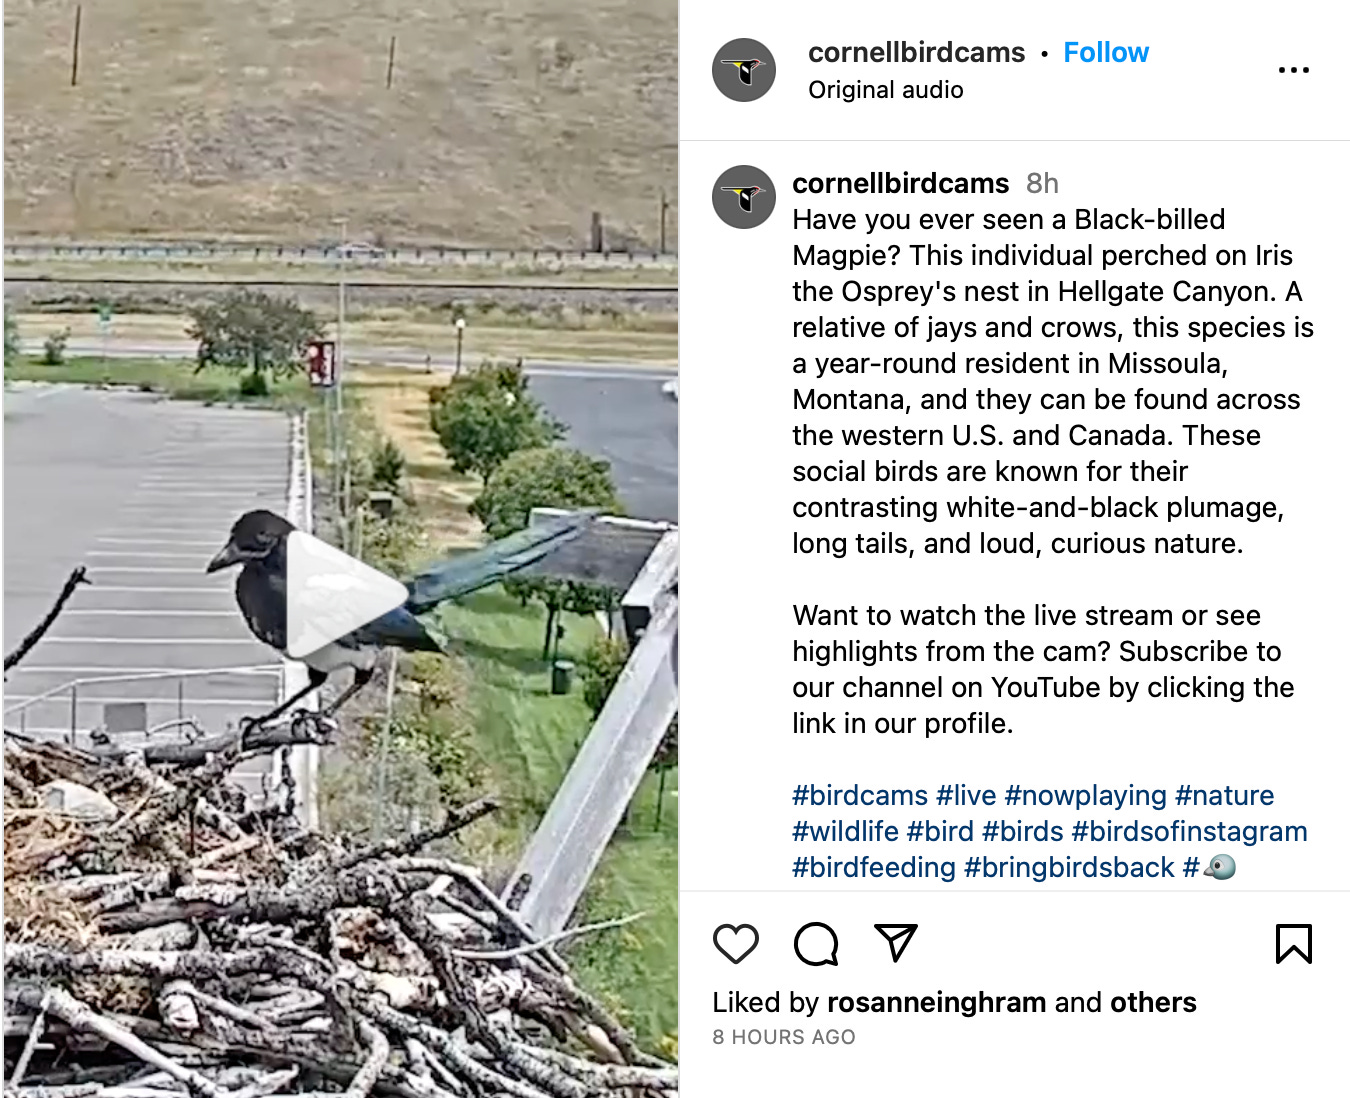Click cornellbirdcams avatar beside caption
Viewport: 1350px width, 1098px height.
pyautogui.click(x=744, y=197)
